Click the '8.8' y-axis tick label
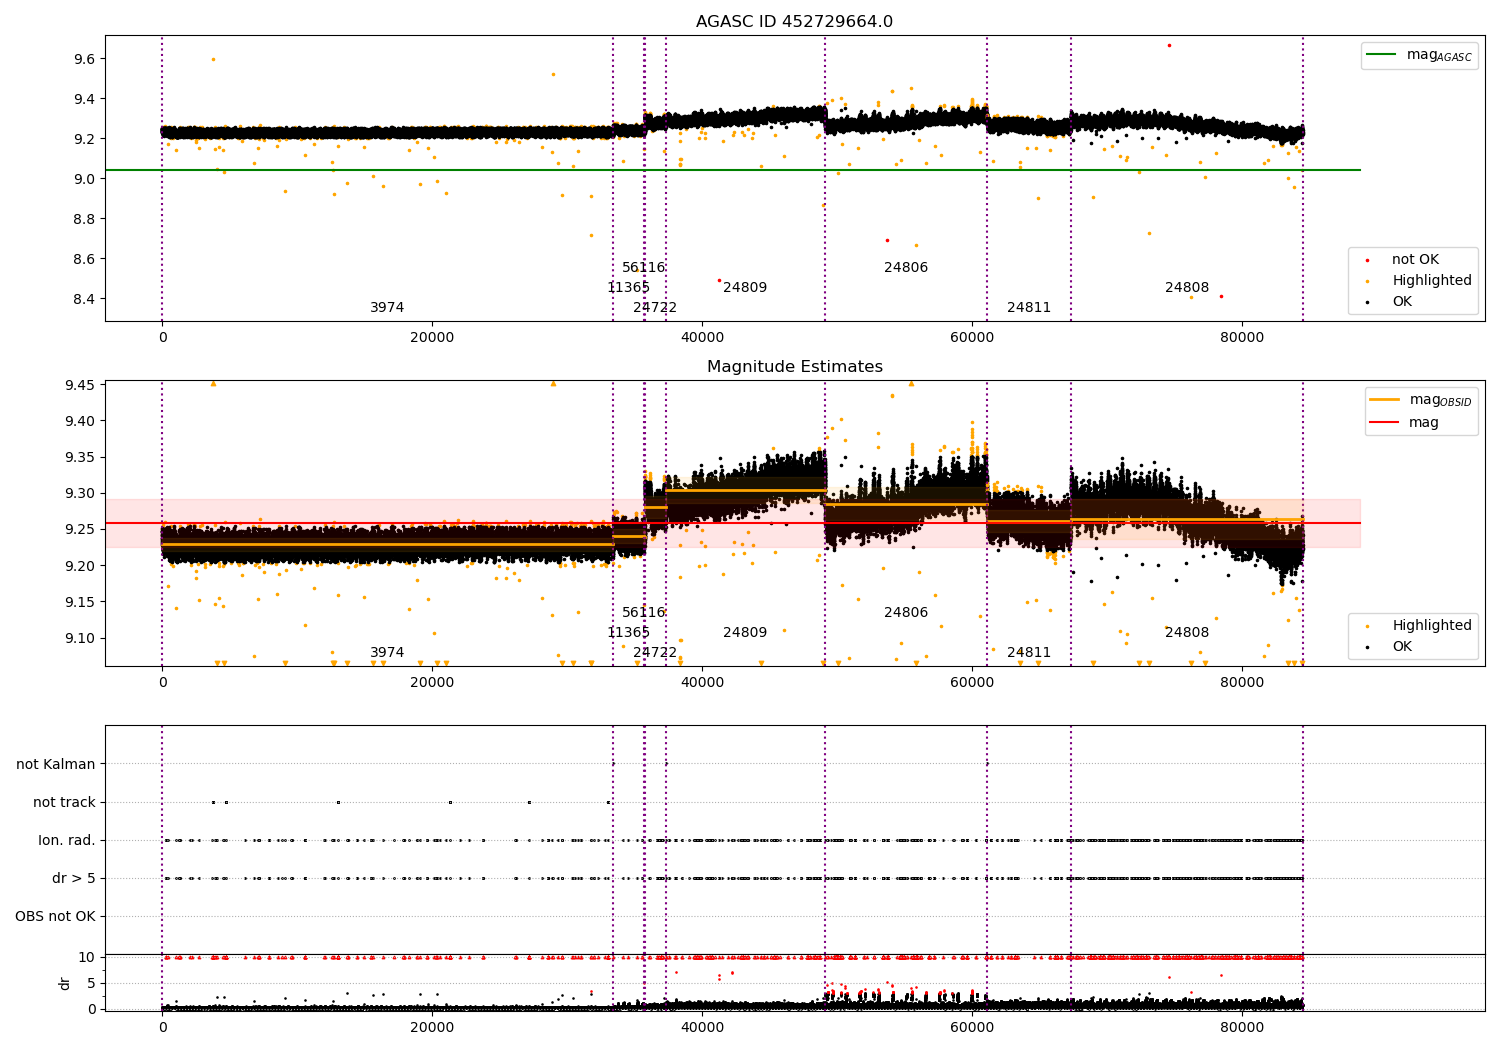 (85, 219)
